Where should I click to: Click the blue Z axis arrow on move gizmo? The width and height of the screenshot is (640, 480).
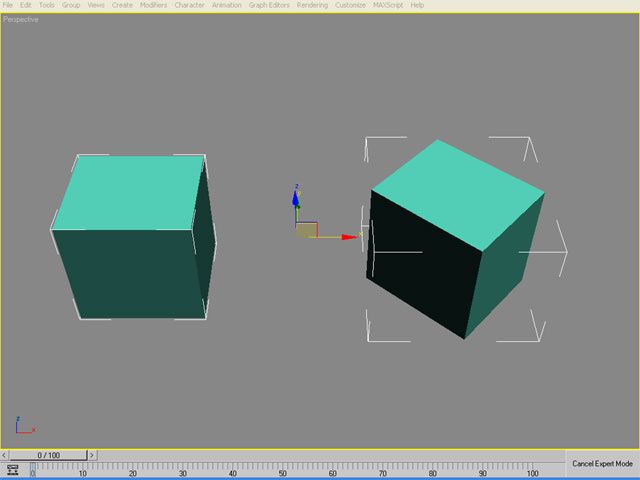(x=296, y=198)
